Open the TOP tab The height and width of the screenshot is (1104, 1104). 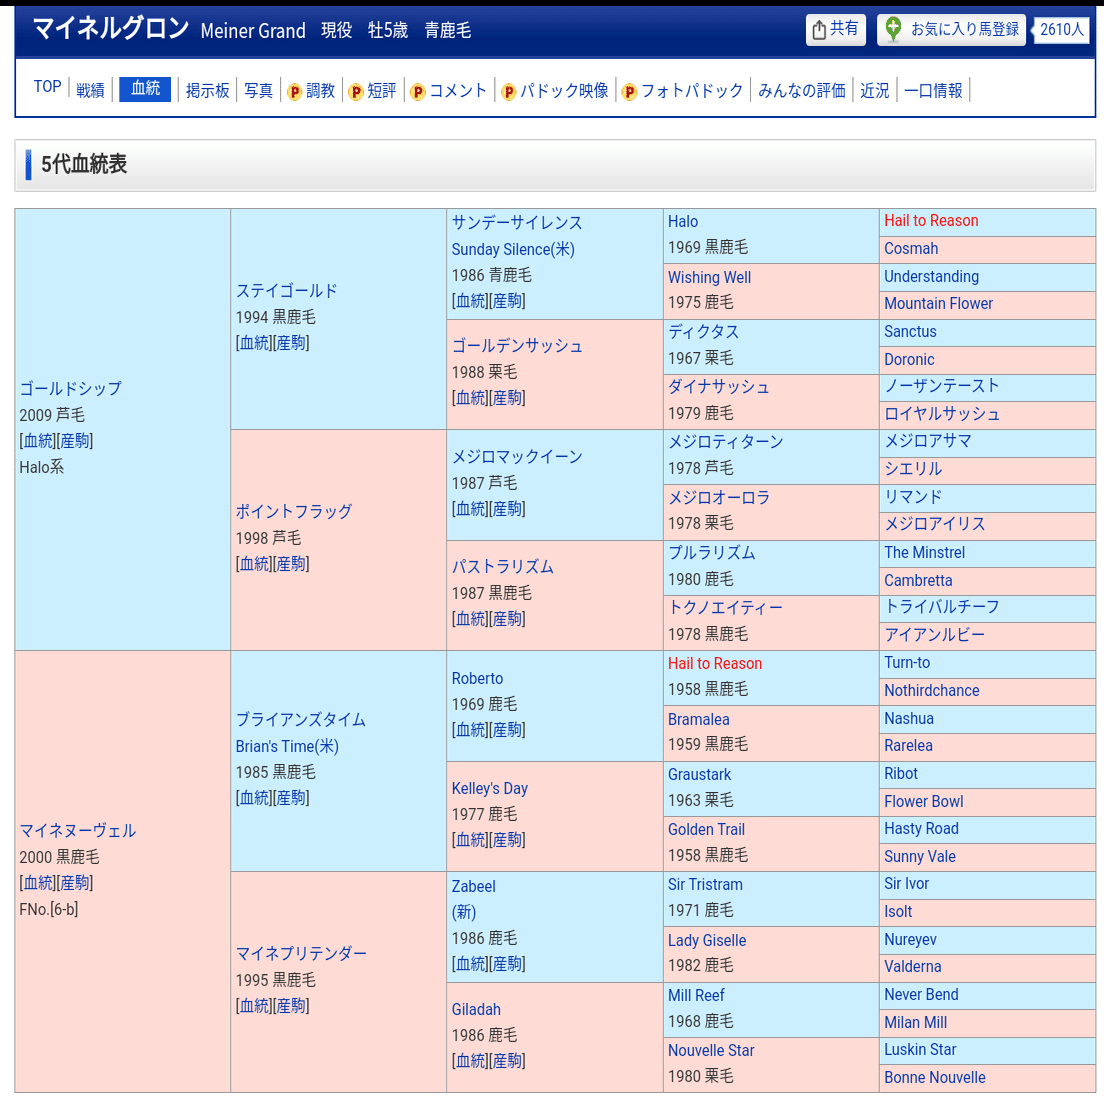pos(47,87)
